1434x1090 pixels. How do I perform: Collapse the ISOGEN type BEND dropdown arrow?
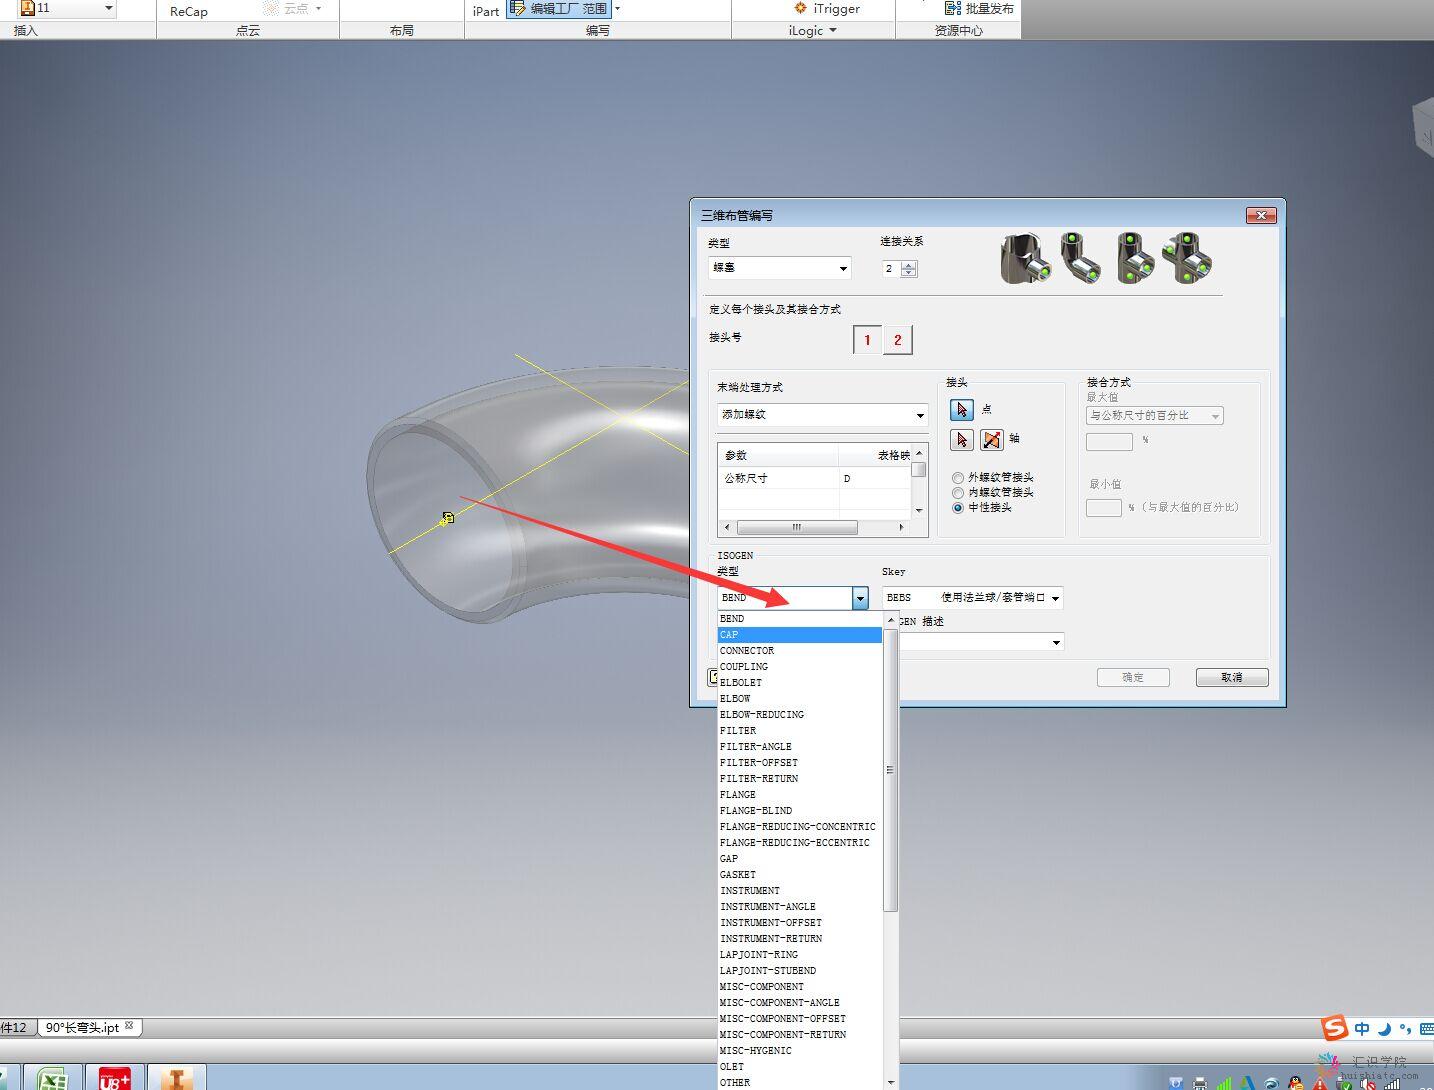tap(860, 598)
